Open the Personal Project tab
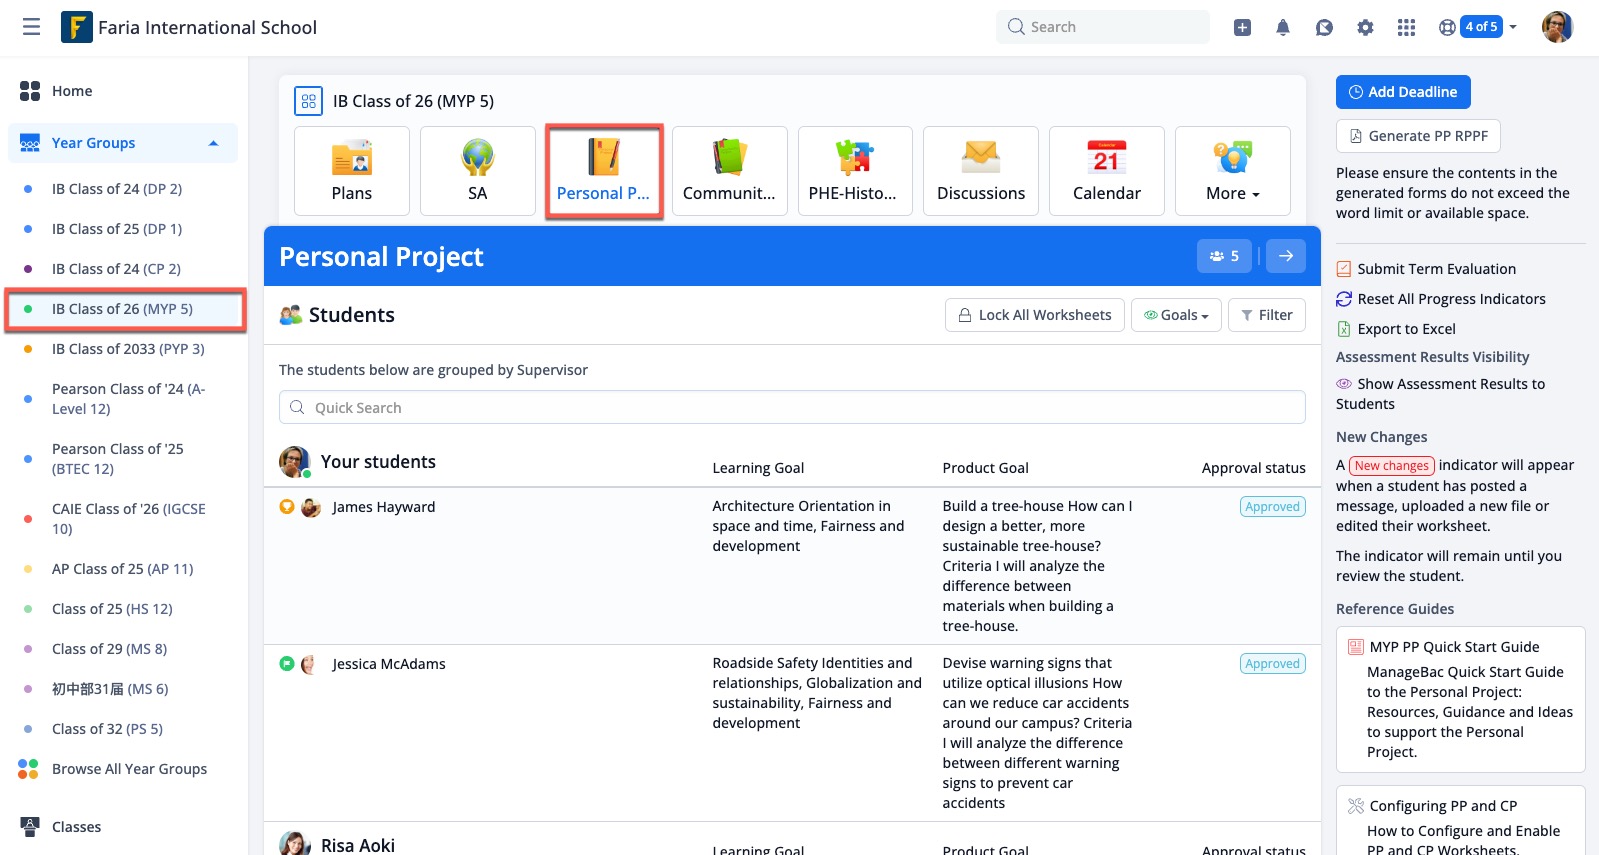 604,171
